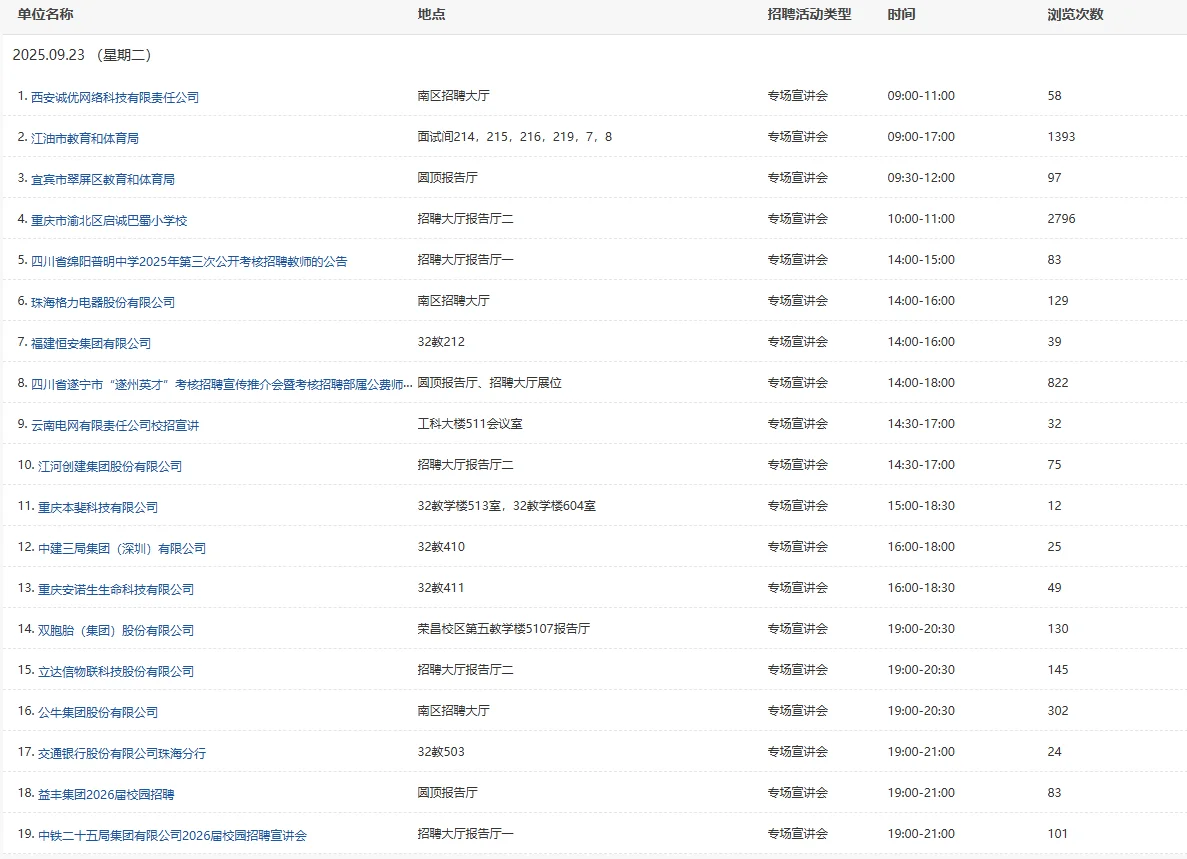Screen dimensions: 1187x859
Task: Select time 15:00-18:30
Action: tap(921, 506)
